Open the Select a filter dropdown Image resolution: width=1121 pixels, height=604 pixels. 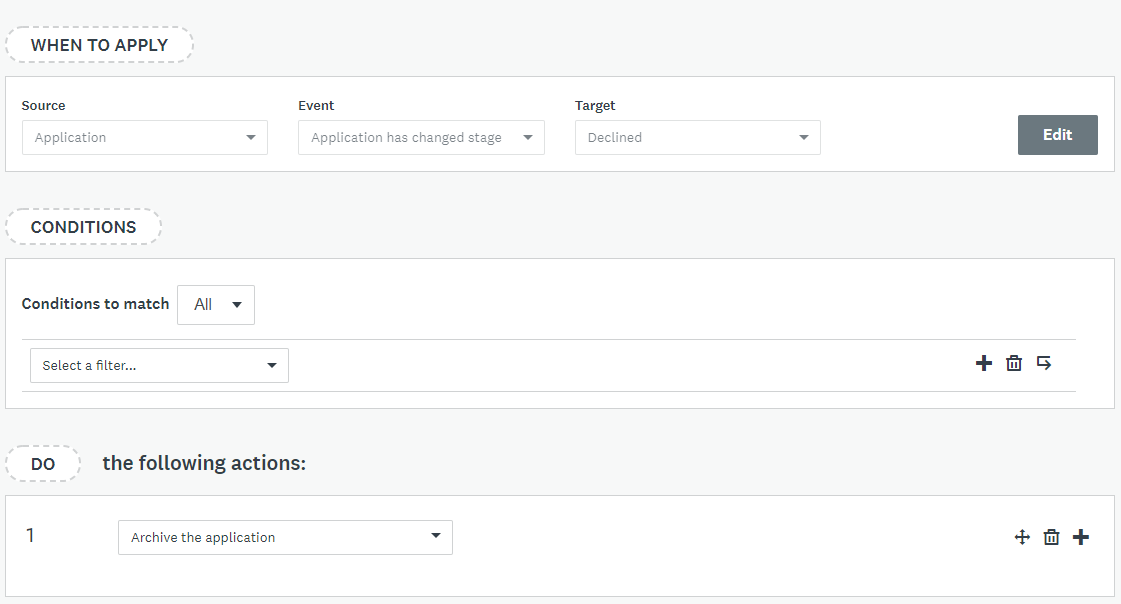[x=159, y=365]
